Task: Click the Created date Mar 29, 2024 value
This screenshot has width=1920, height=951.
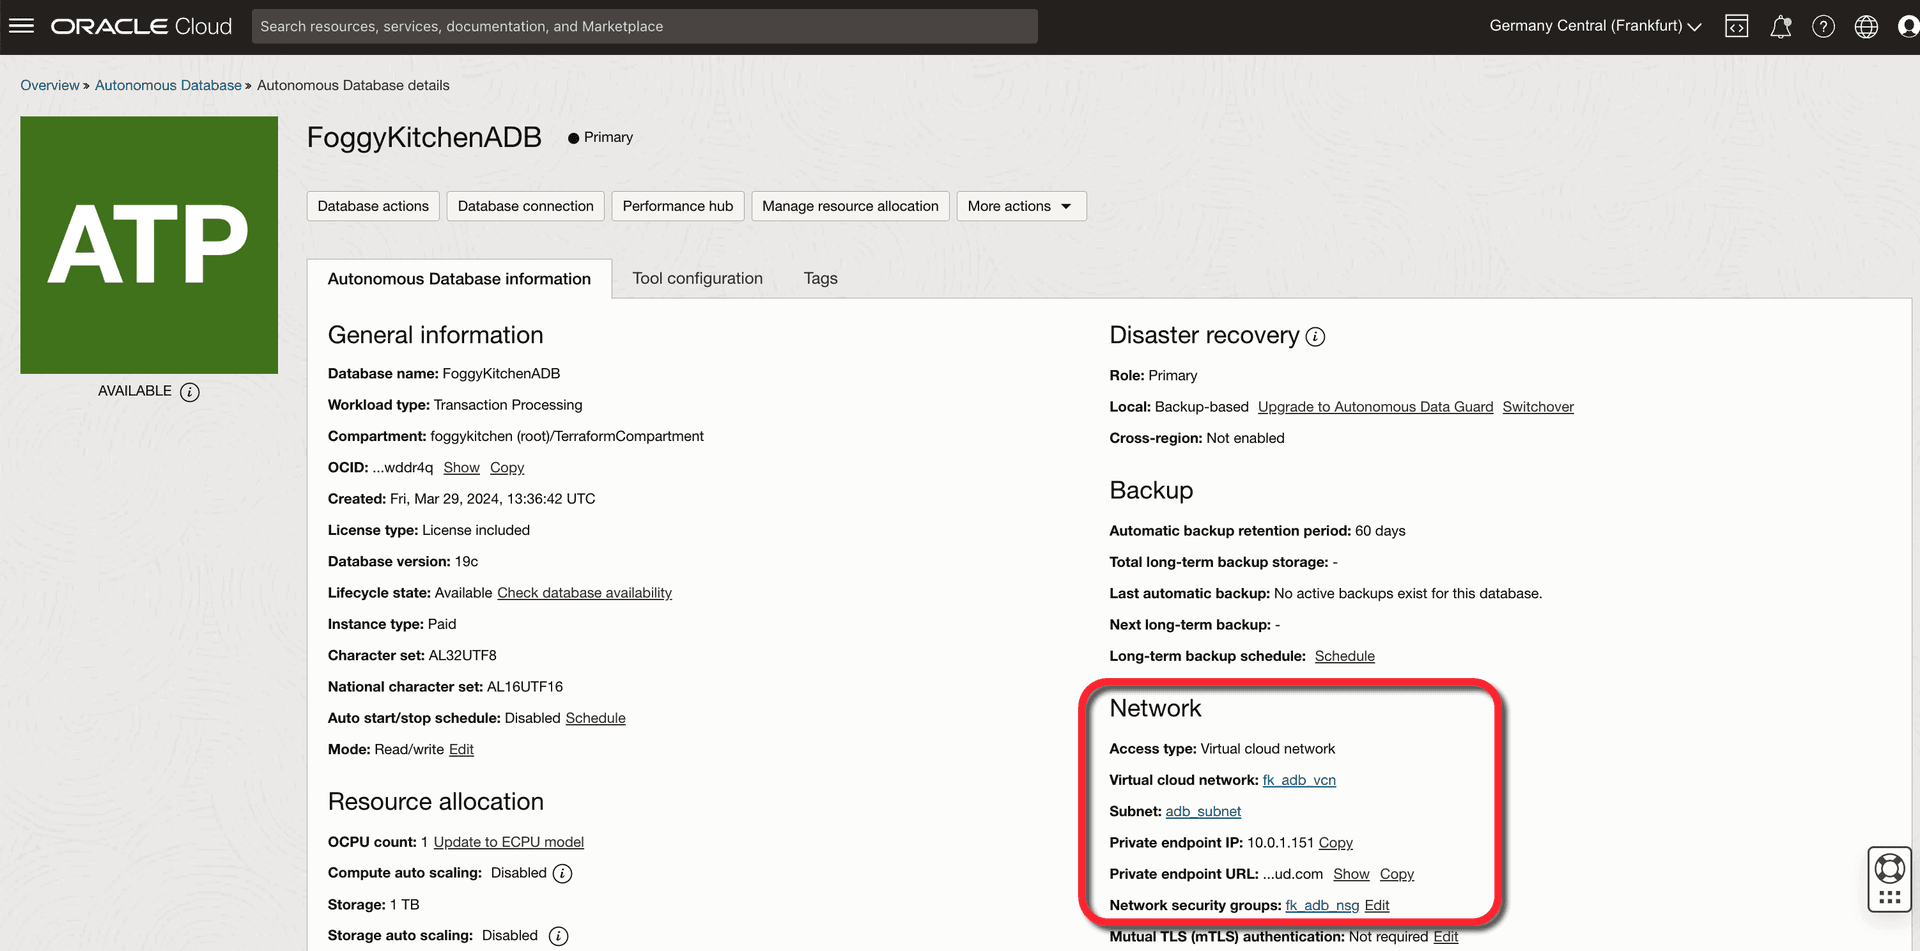Action: (x=492, y=499)
